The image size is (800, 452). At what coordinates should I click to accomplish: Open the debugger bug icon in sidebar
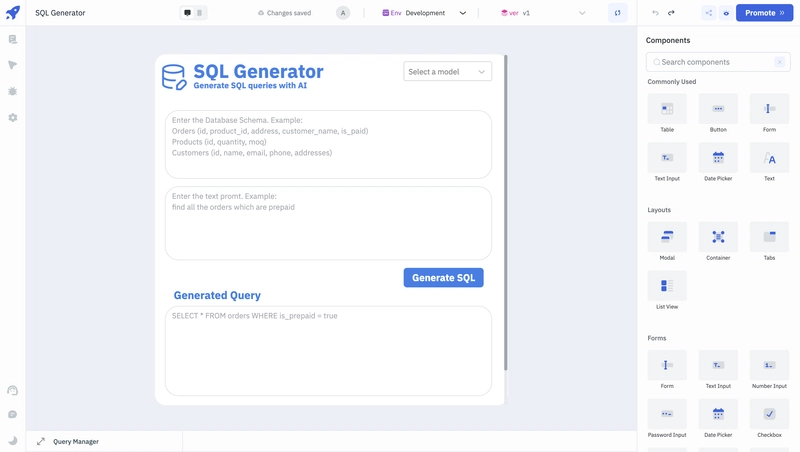(13, 91)
